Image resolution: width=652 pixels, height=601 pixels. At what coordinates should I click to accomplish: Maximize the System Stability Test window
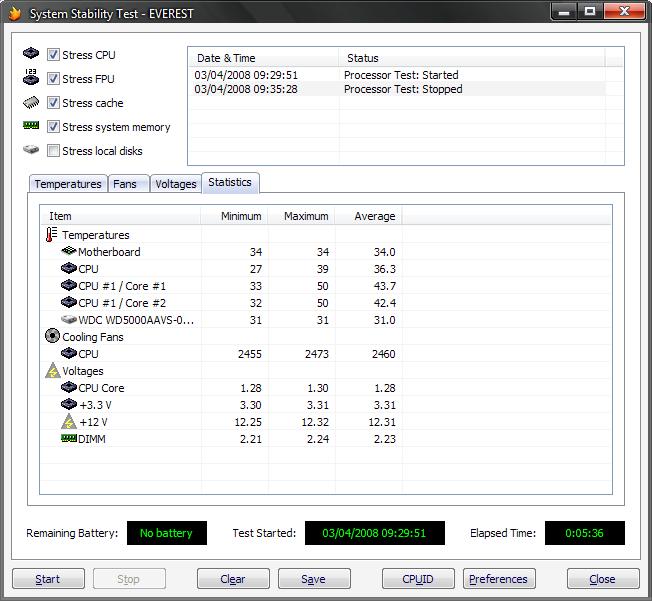point(590,11)
